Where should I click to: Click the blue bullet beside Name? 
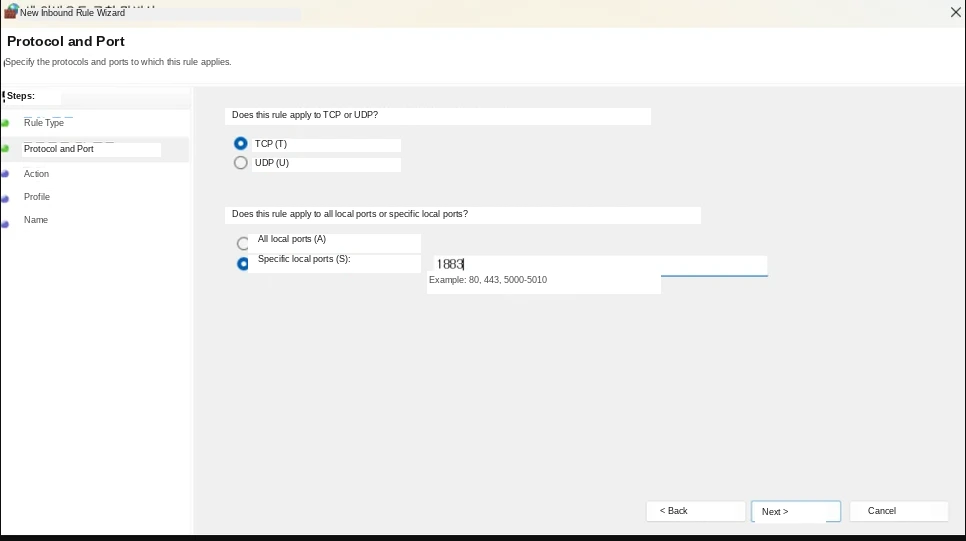coord(6,224)
